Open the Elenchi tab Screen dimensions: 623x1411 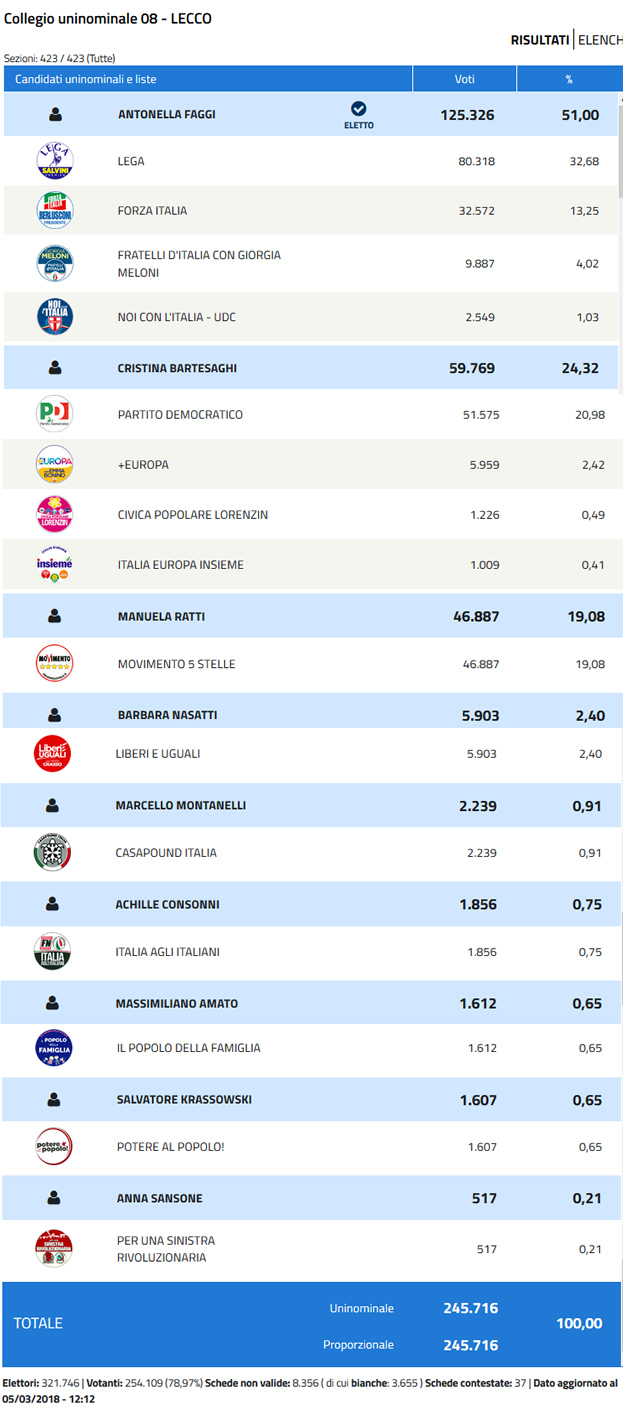pos(600,40)
